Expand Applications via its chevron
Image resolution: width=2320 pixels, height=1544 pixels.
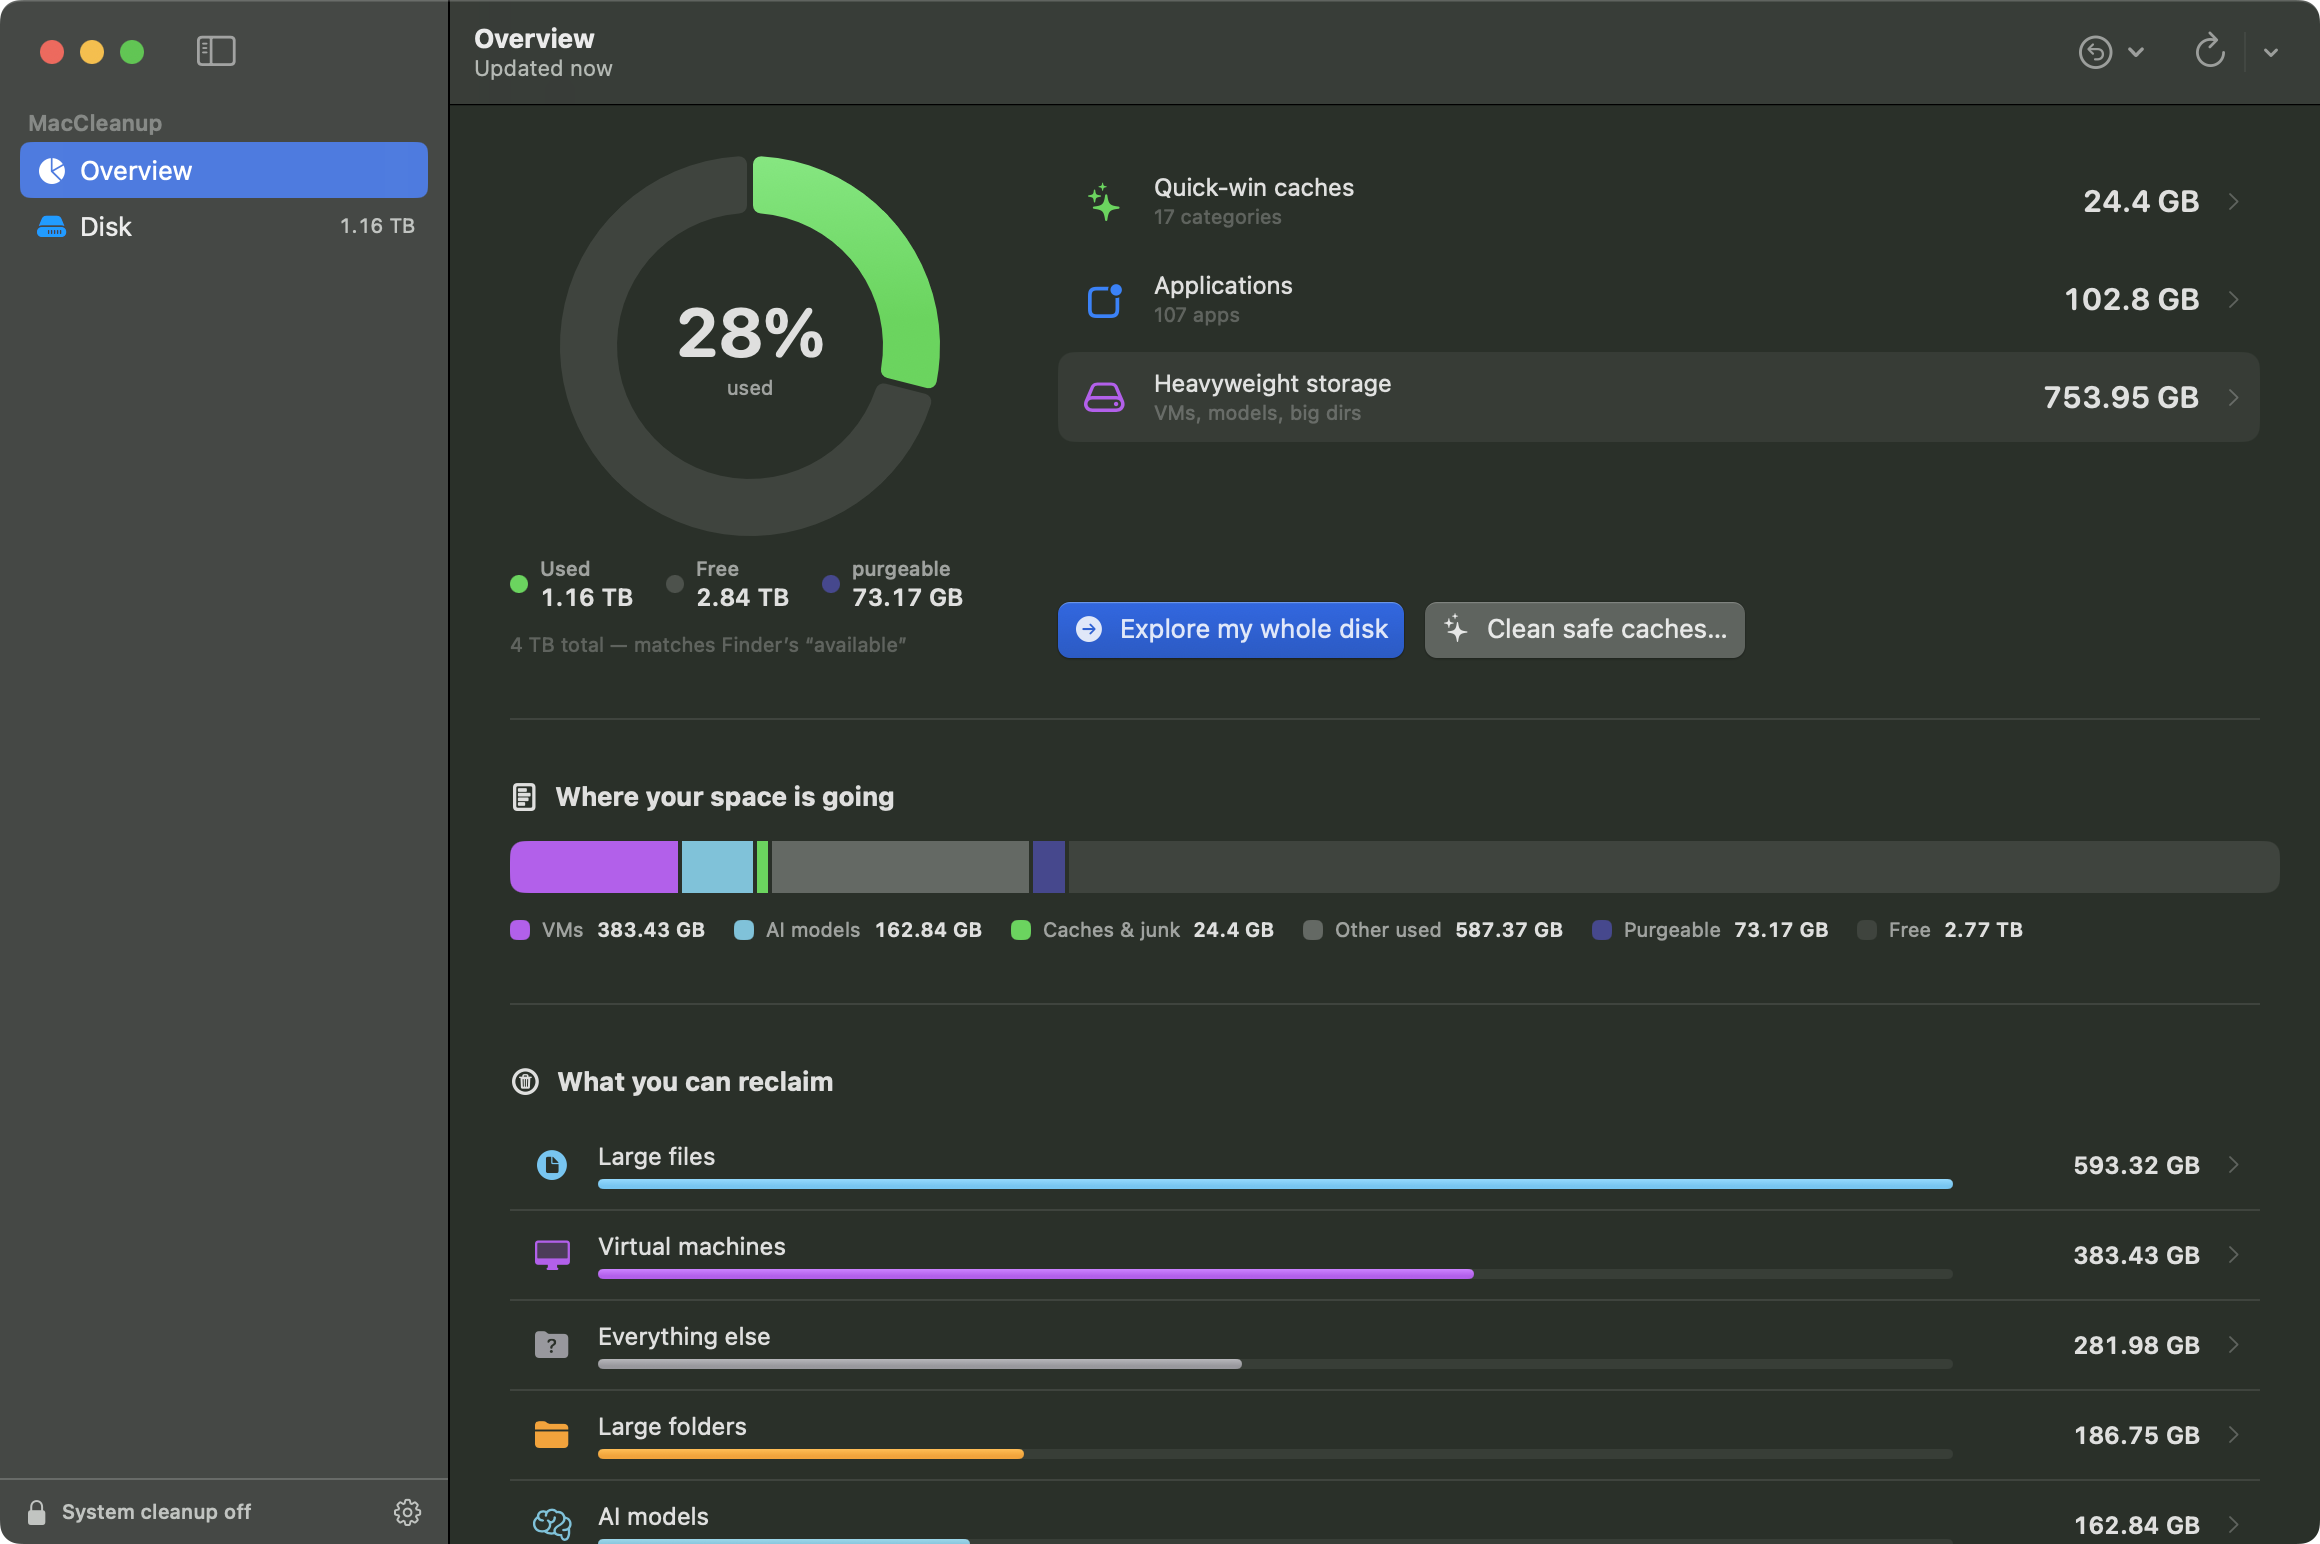point(2234,300)
